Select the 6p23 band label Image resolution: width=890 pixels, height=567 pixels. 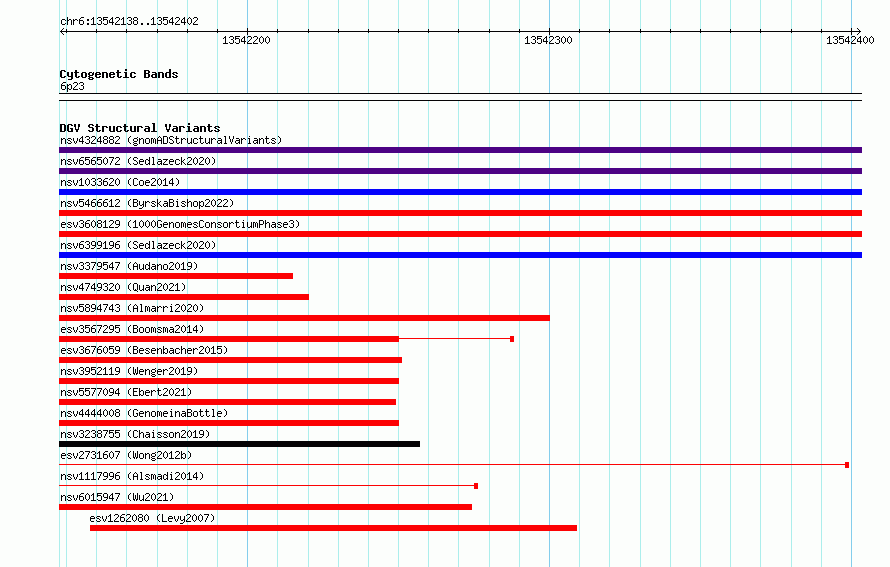[x=72, y=86]
